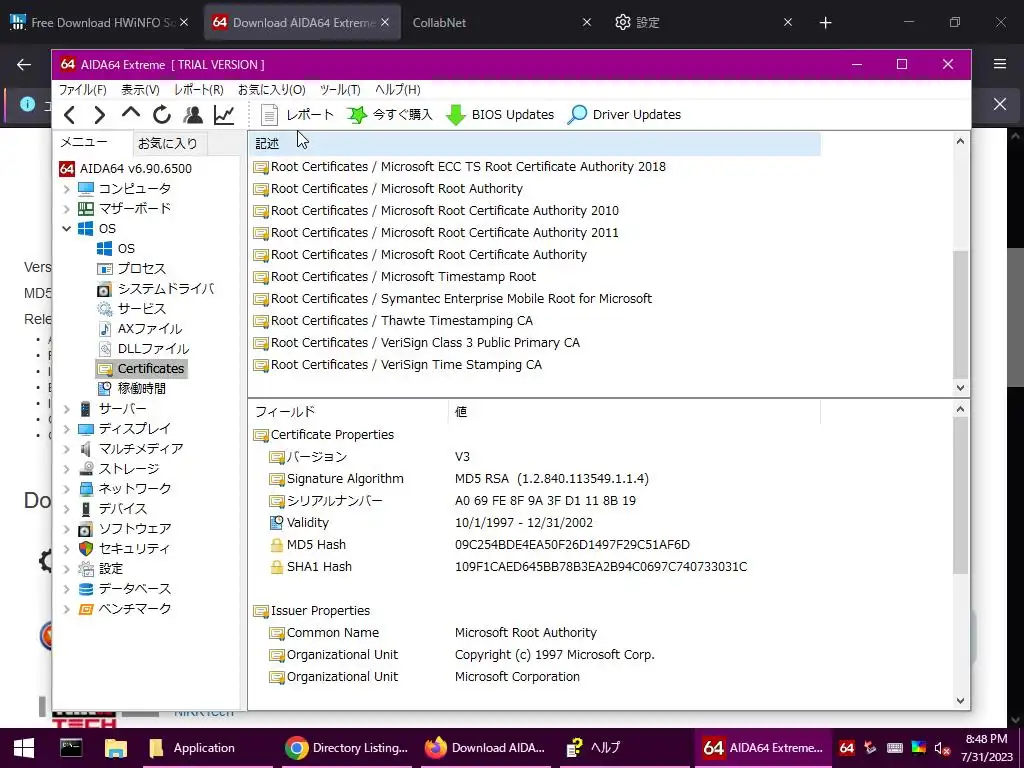
Task: Click details pane scrollbar down arrow
Action: [x=960, y=701]
